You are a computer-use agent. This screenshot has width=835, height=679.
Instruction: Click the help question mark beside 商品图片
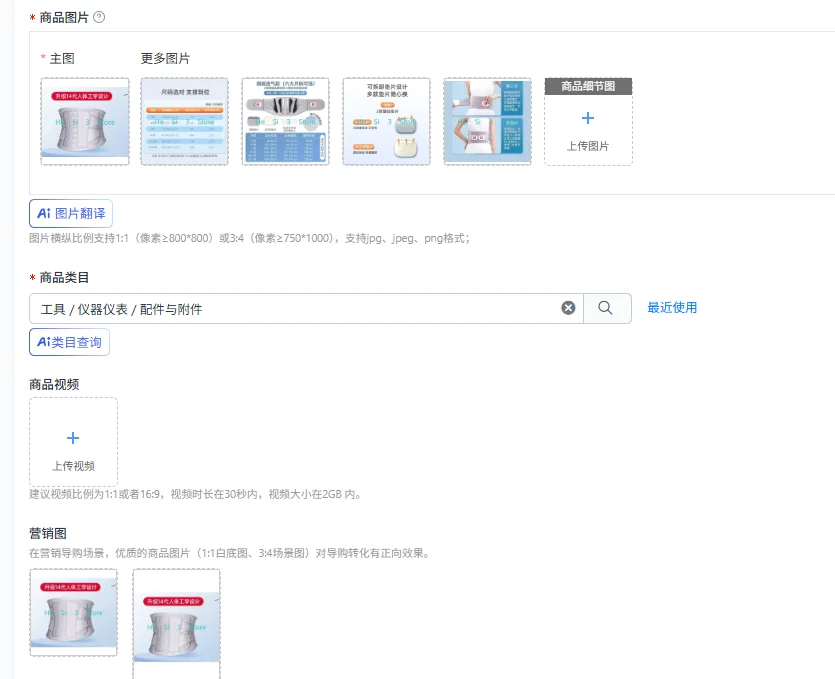(x=99, y=17)
